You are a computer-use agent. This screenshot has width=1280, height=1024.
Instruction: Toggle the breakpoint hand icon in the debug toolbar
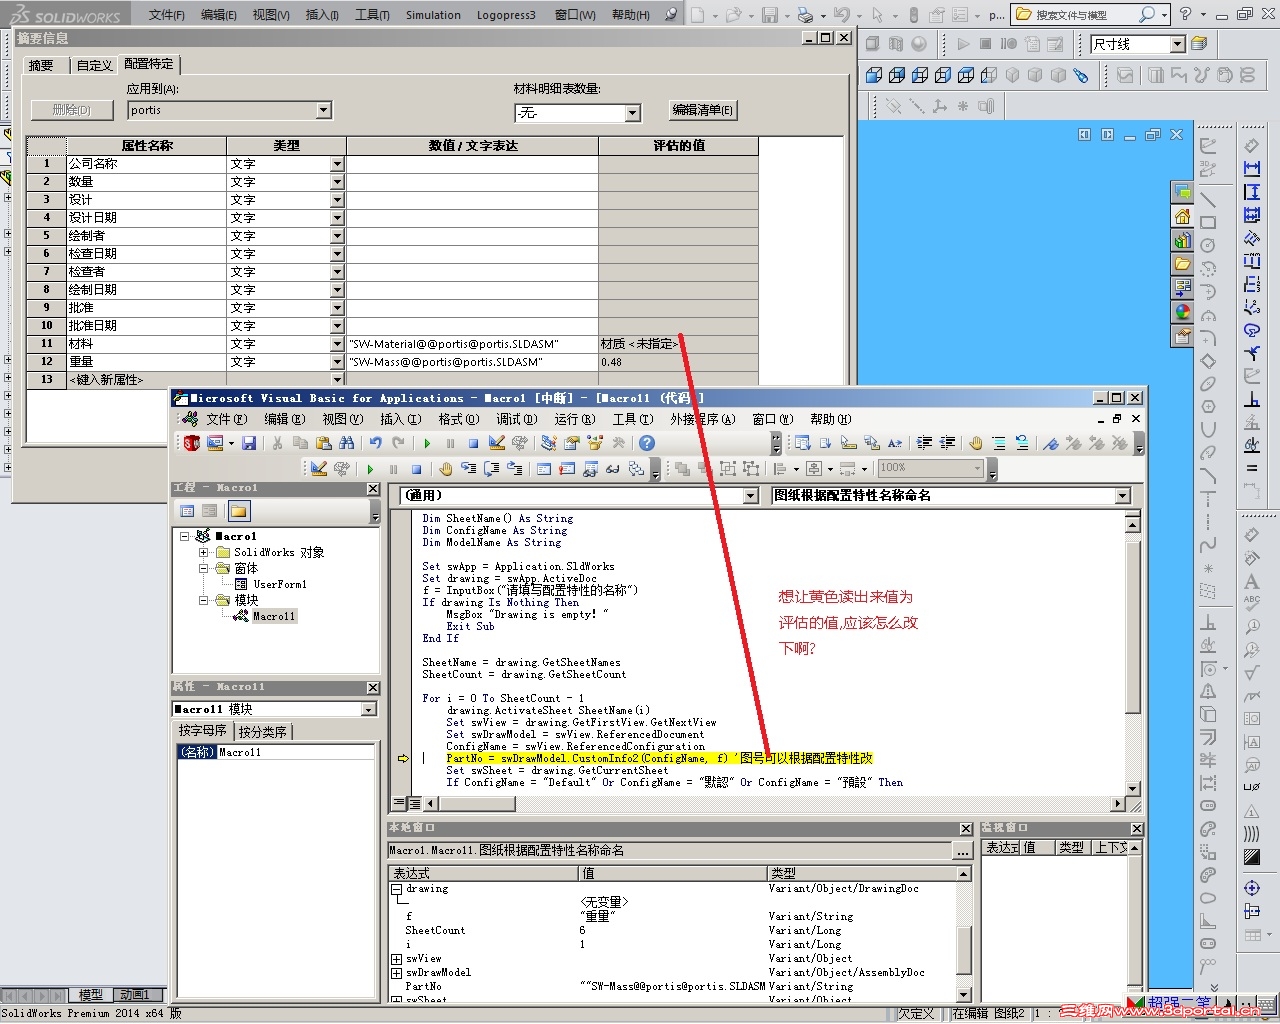coord(445,468)
